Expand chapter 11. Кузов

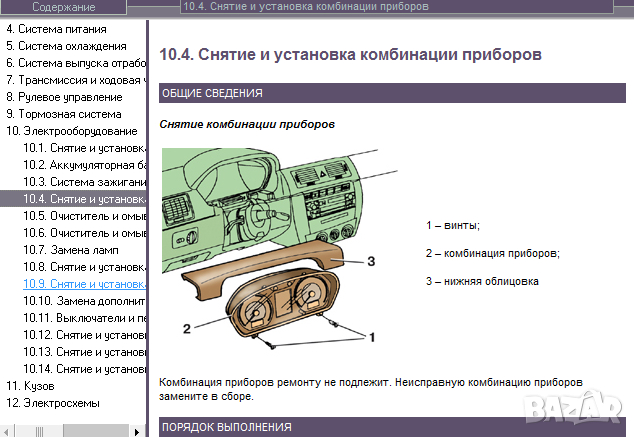tap(31, 385)
